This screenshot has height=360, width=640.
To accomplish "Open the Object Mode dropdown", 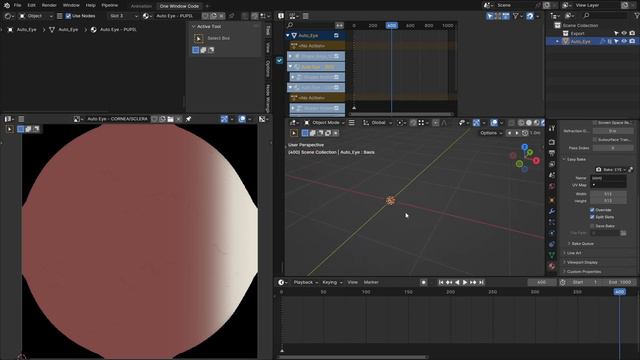I will [x=324, y=123].
